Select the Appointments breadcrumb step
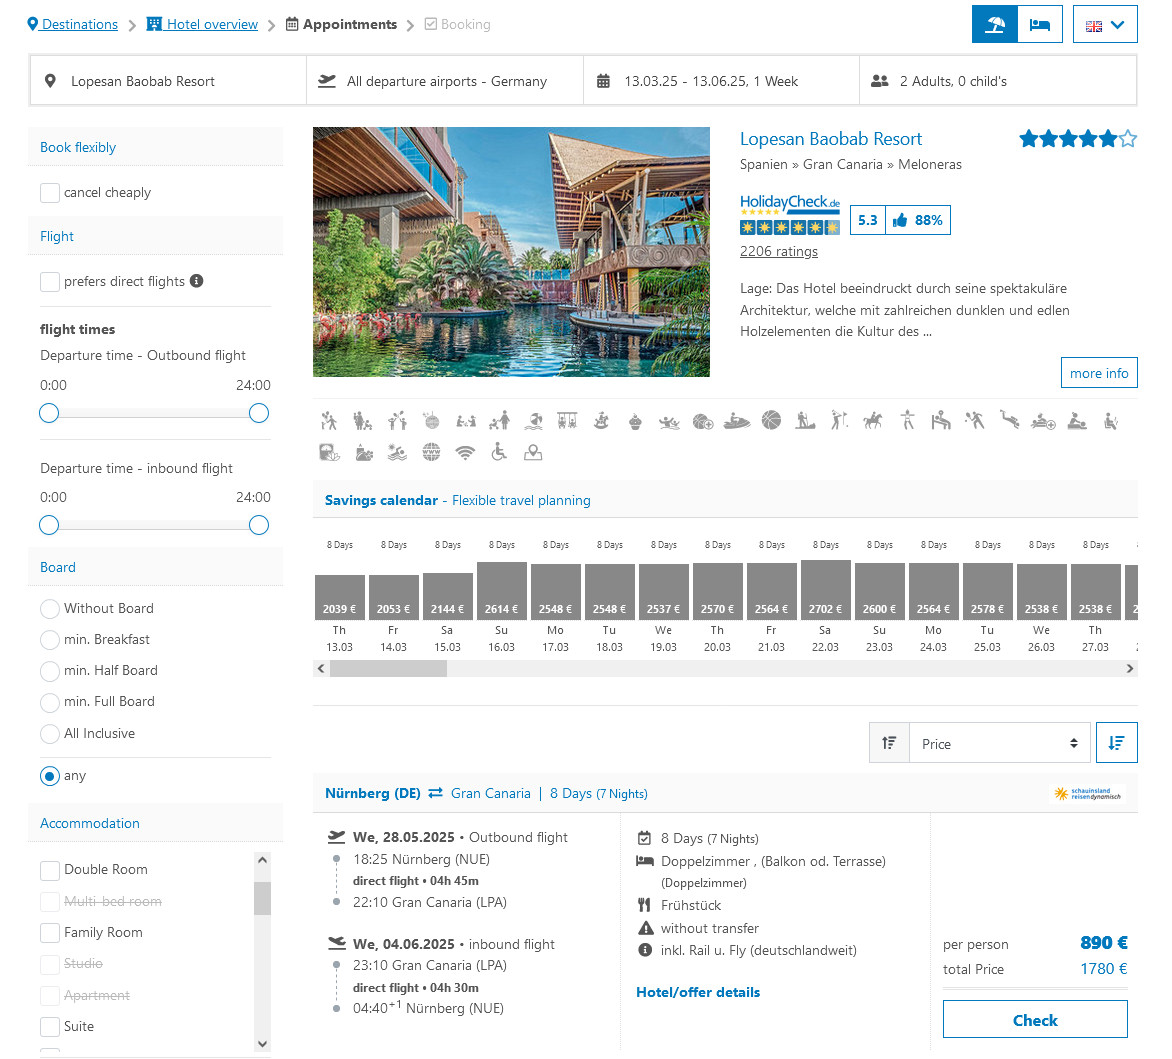This screenshot has width=1172, height=1059. pos(342,24)
